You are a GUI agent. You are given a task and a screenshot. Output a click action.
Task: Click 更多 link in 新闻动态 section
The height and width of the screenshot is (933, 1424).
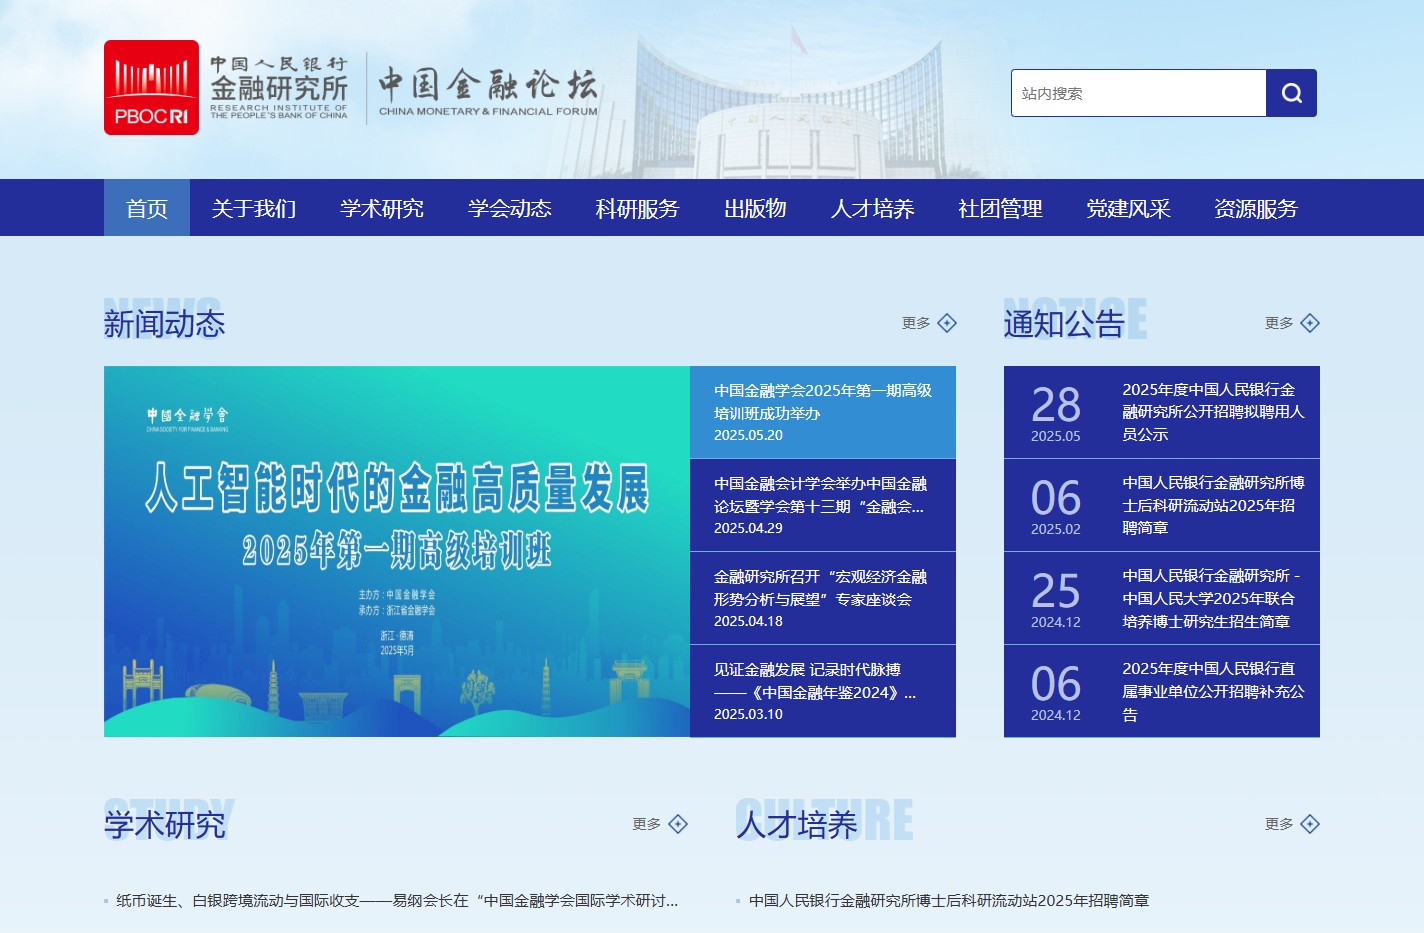(x=916, y=323)
